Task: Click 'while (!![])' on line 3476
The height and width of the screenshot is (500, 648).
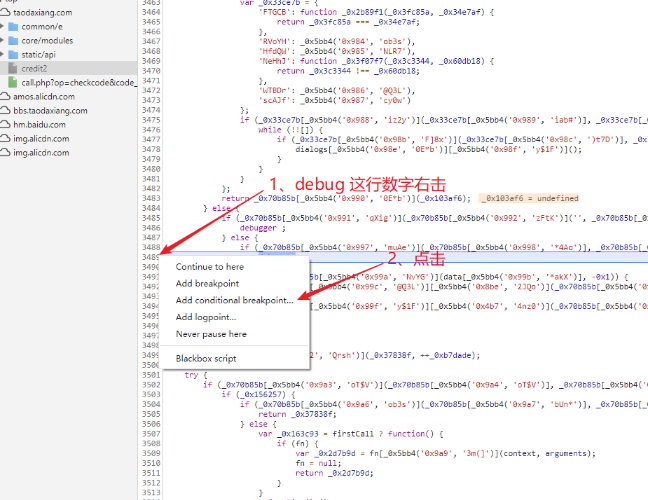Action: pyautogui.click(x=286, y=130)
